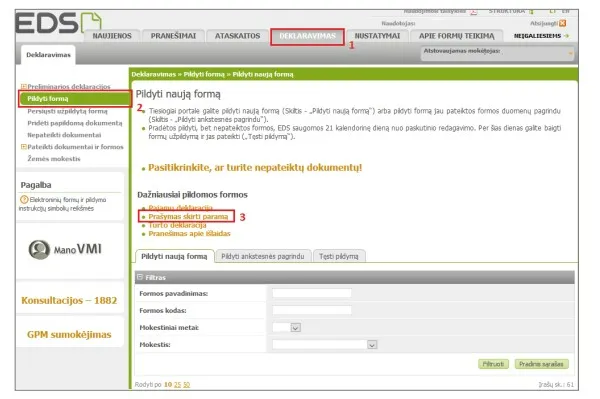Screen dimensions: 600x399
Task: Click the Mano VMI banner
Action: point(65,249)
